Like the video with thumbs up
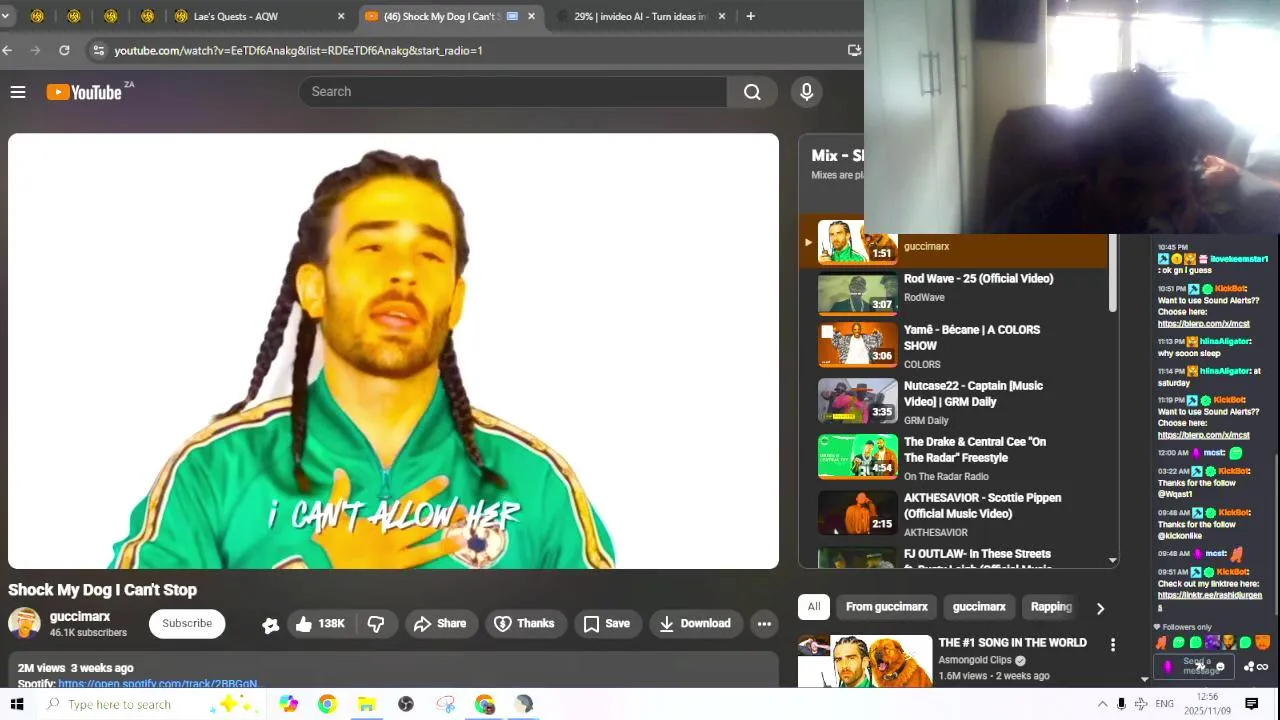1280x720 pixels. [x=319, y=624]
